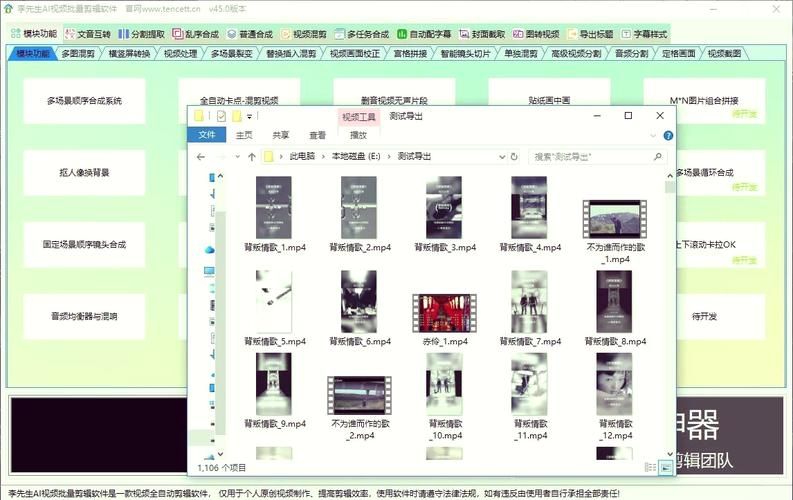Click the properties checkmark icon in Explorer title bar
793x500 pixels.
click(221, 116)
